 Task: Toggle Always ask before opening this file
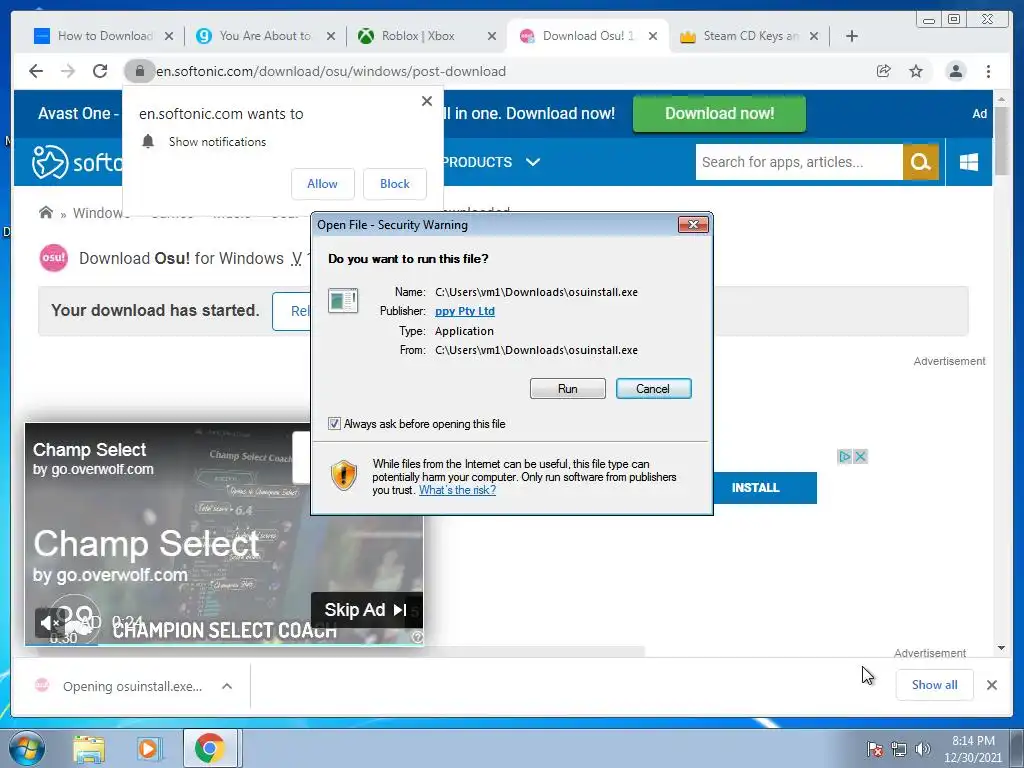[334, 423]
